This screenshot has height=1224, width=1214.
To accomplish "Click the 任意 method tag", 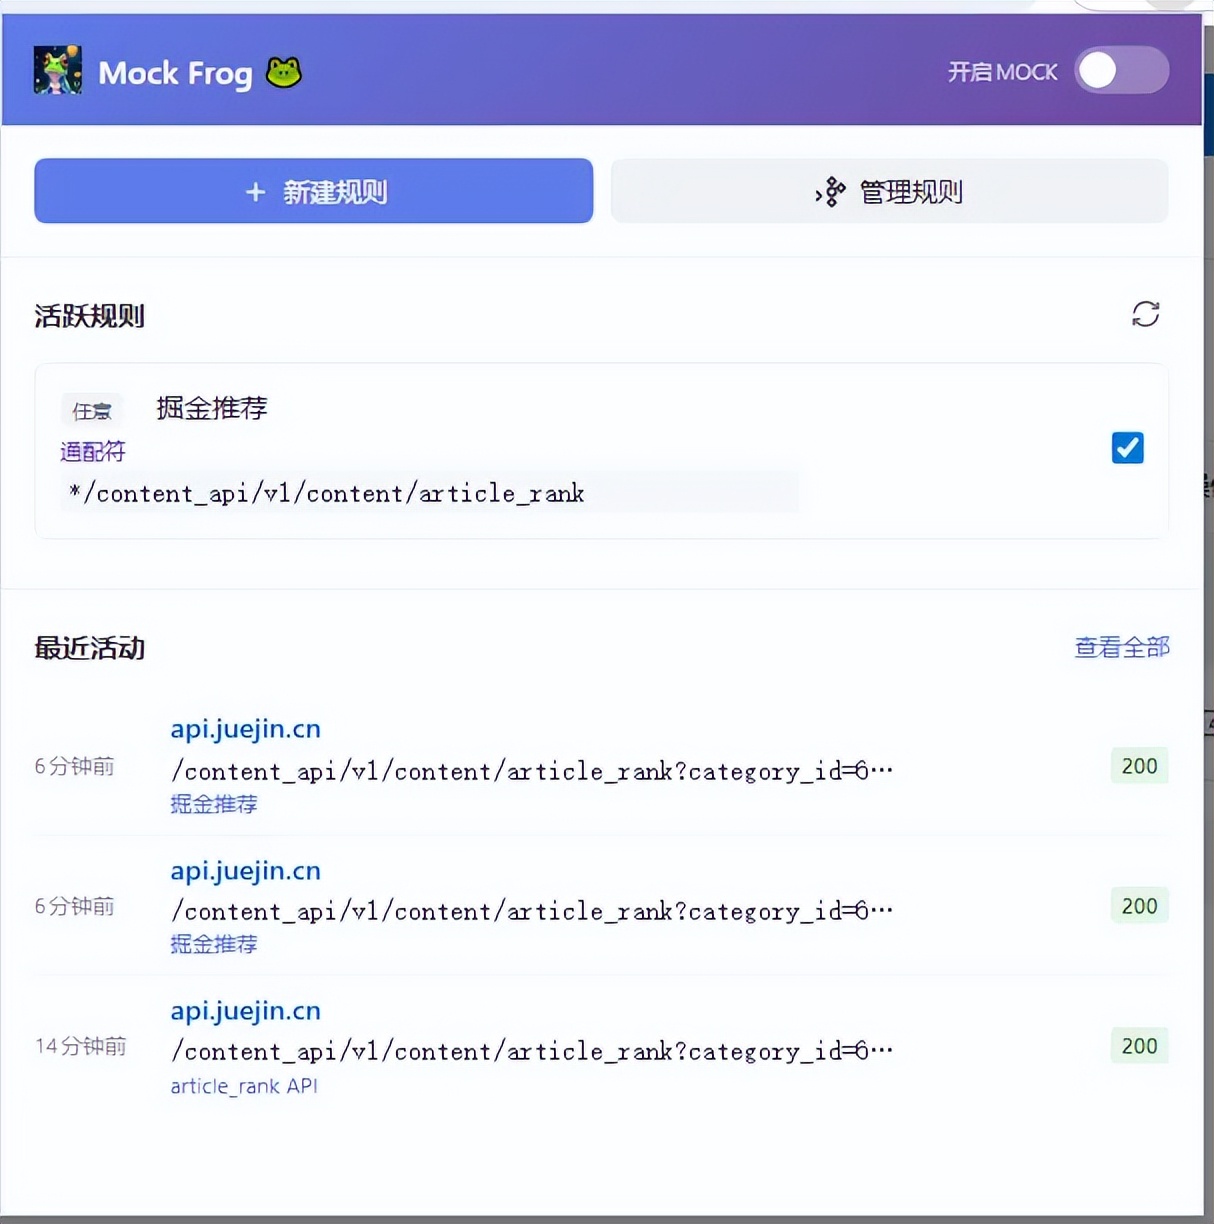I will [x=92, y=411].
